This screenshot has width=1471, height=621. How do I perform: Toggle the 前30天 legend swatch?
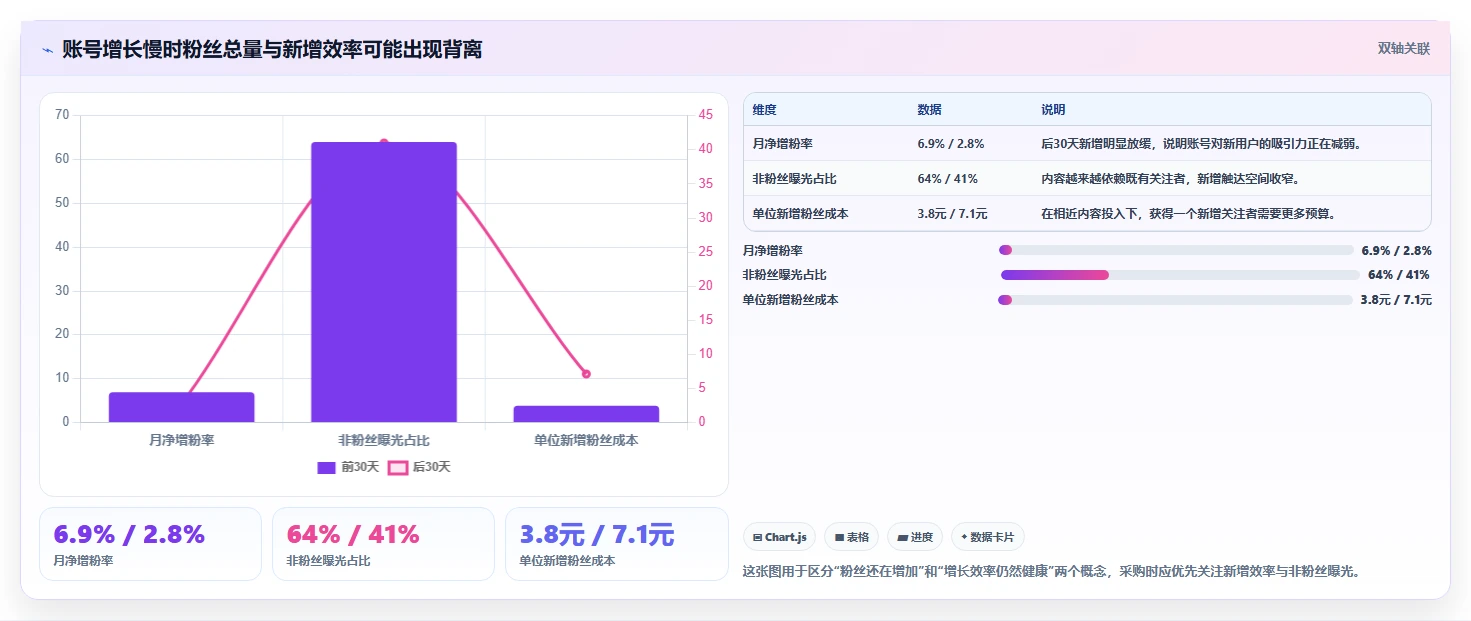coord(326,467)
